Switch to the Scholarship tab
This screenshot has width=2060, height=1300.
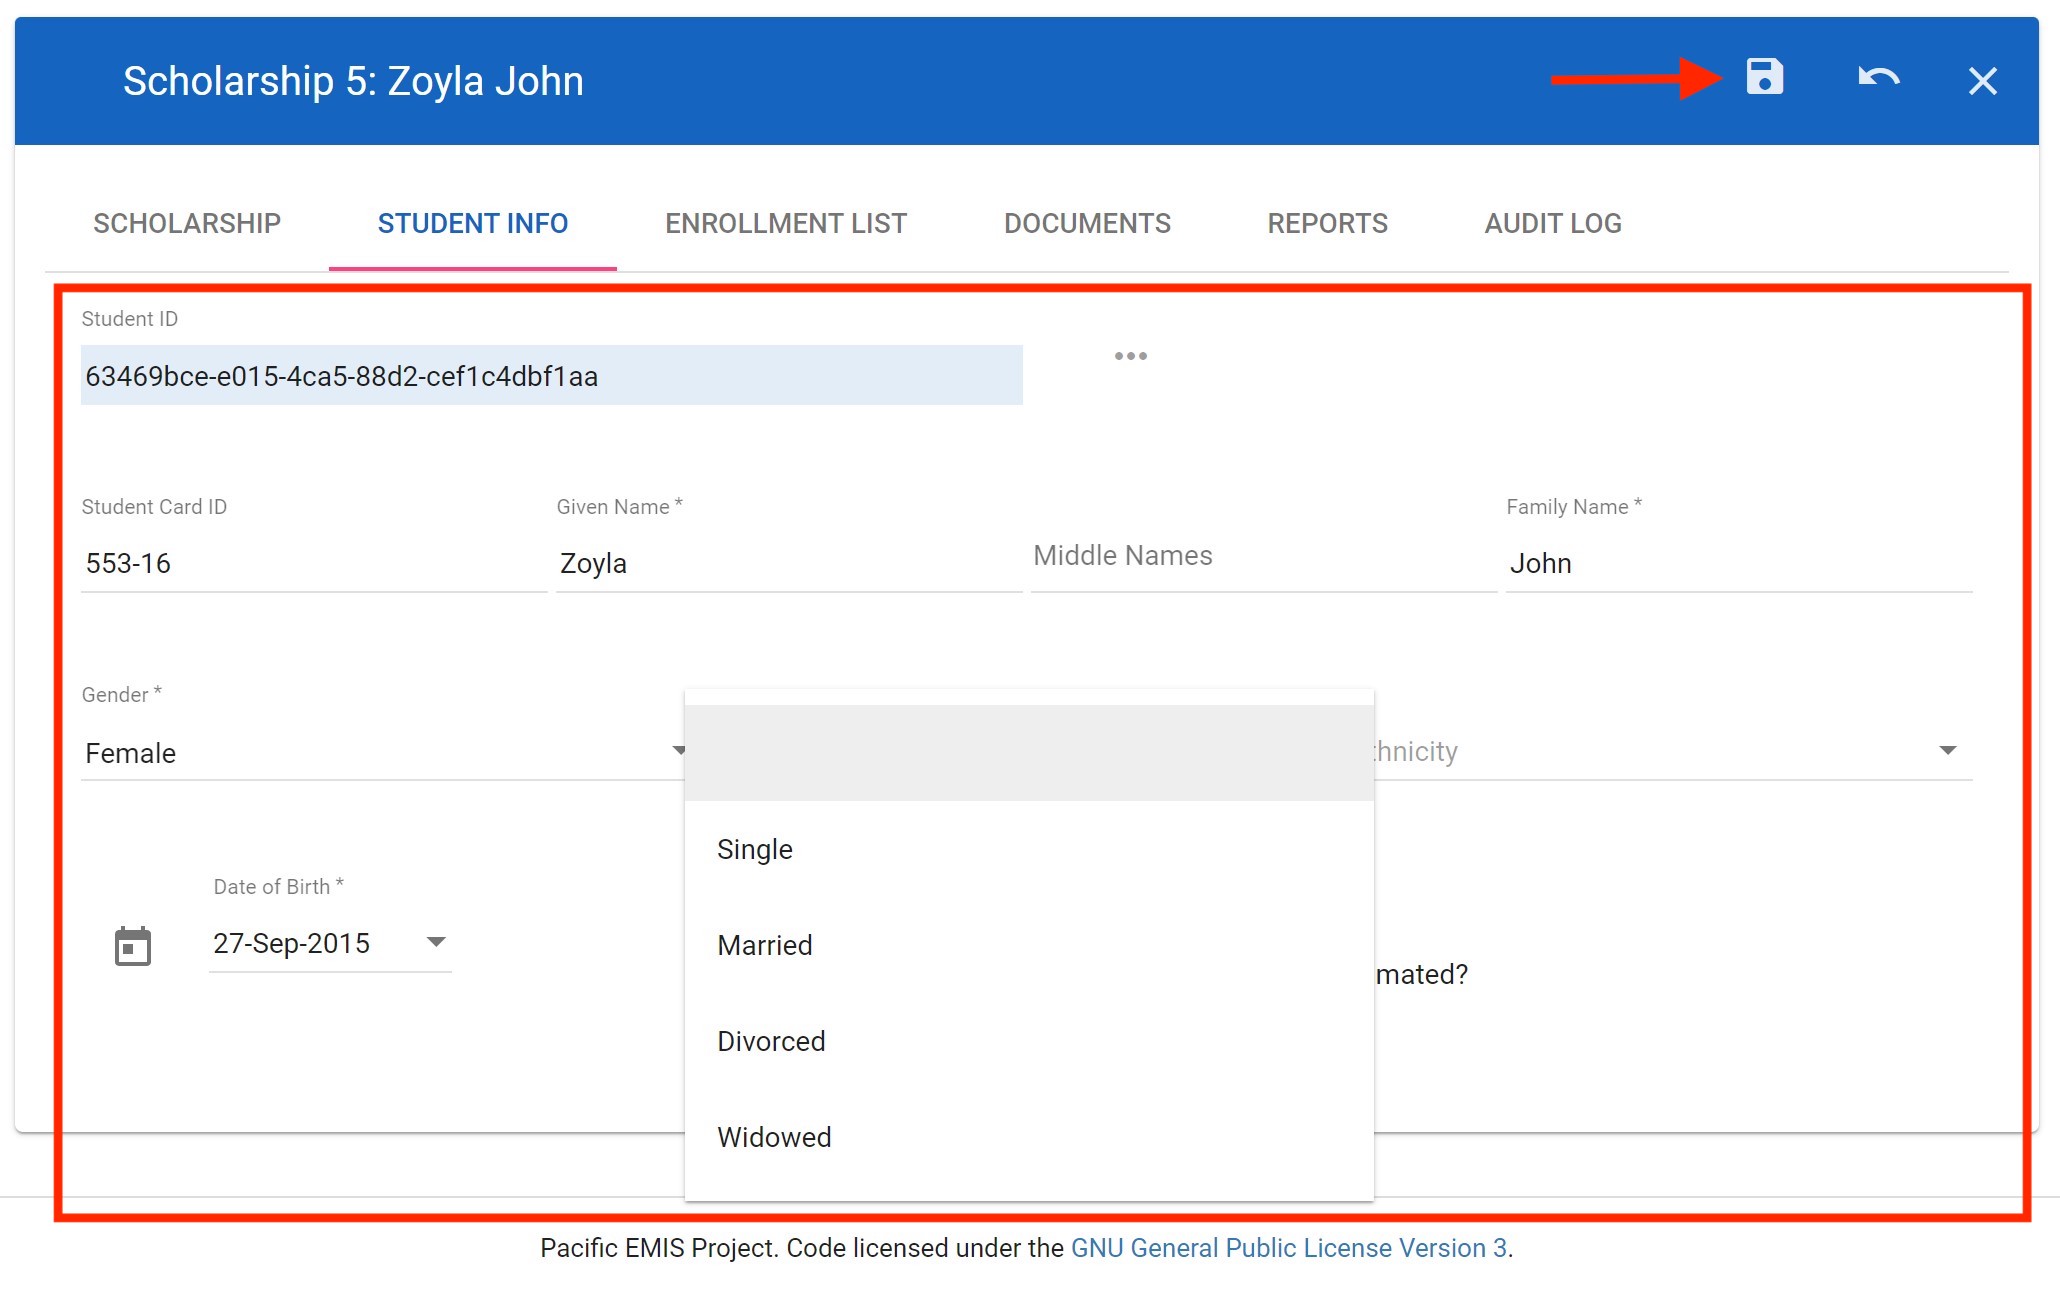(187, 223)
